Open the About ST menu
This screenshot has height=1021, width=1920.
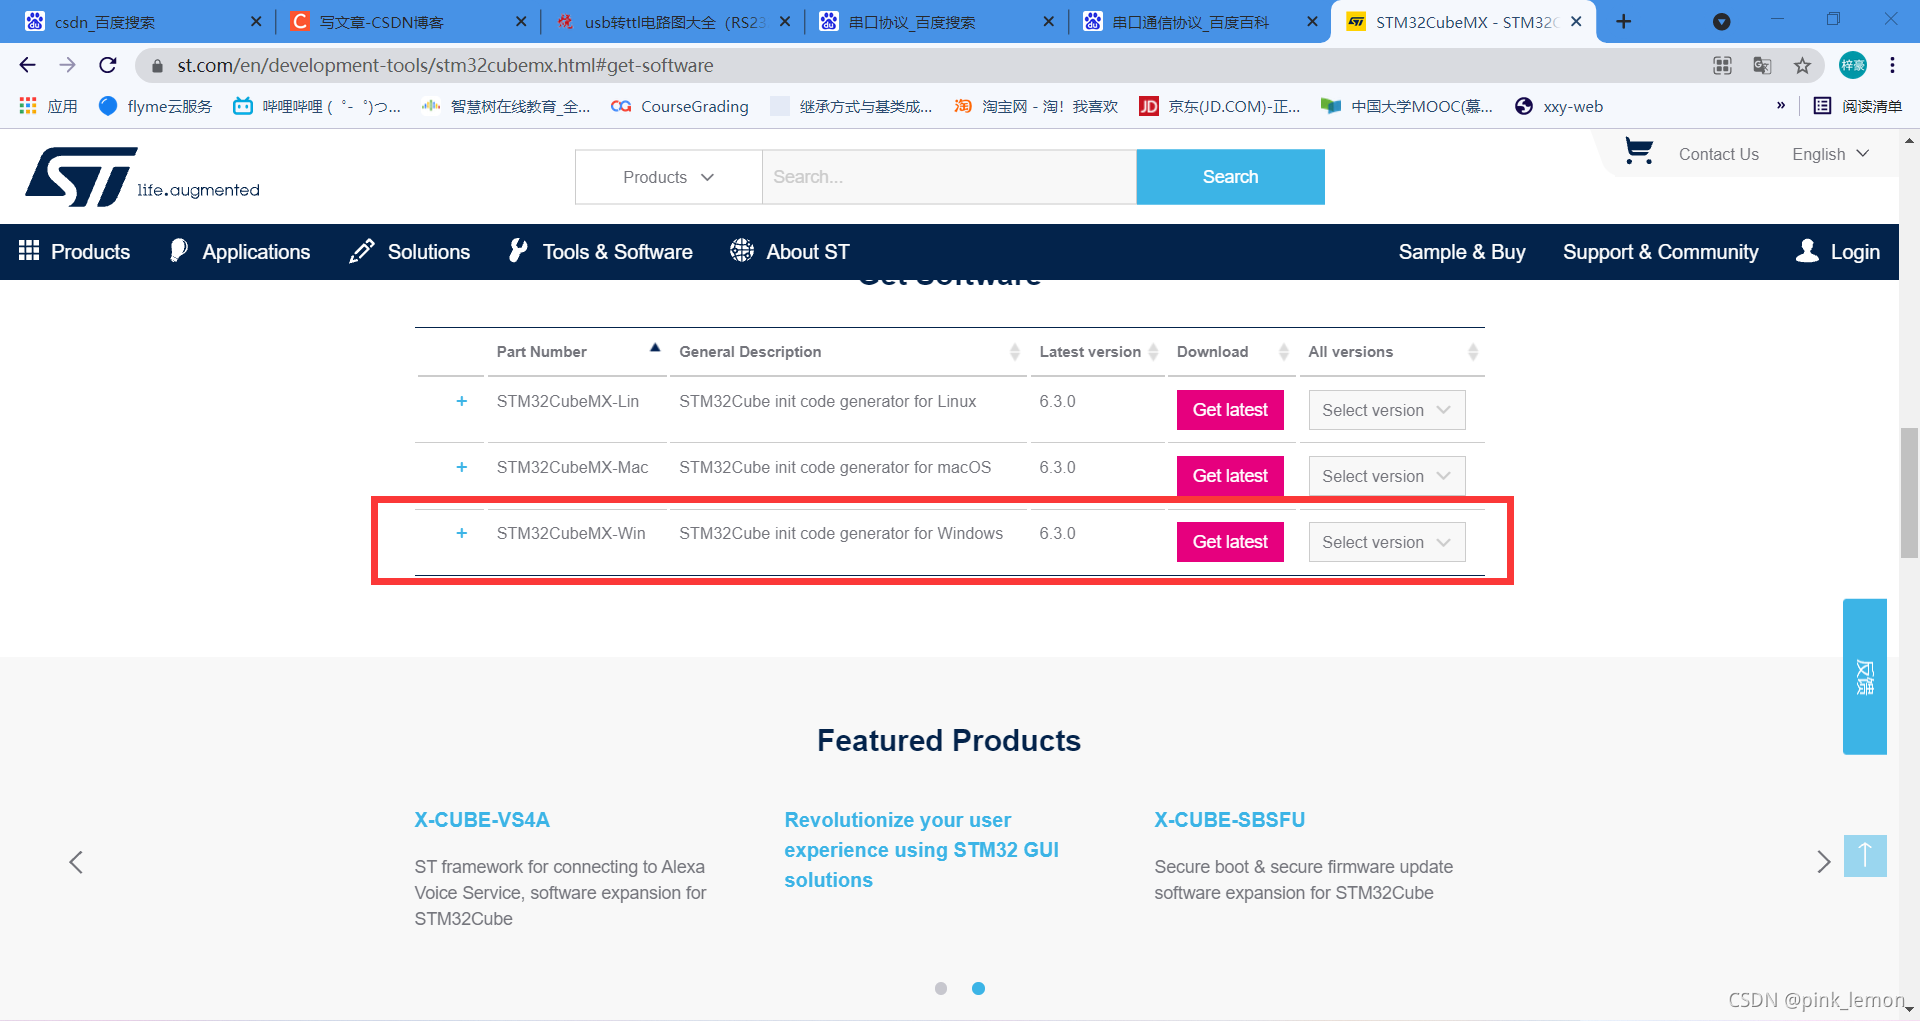(x=790, y=252)
